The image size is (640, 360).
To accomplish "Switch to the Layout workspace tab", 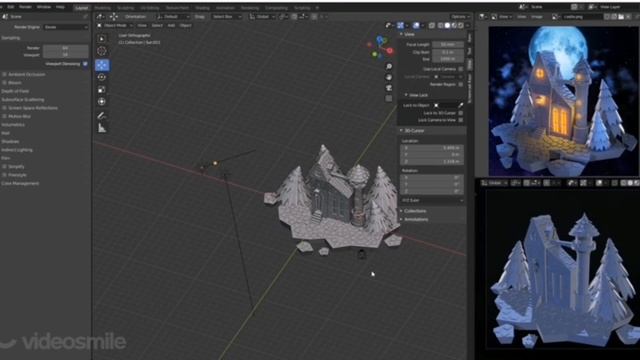I will point(82,8).
